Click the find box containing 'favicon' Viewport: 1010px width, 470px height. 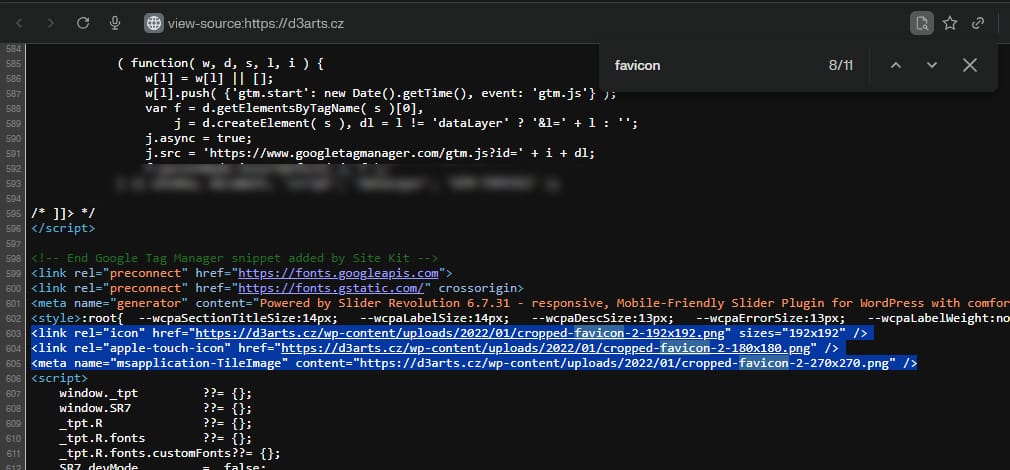click(700, 65)
